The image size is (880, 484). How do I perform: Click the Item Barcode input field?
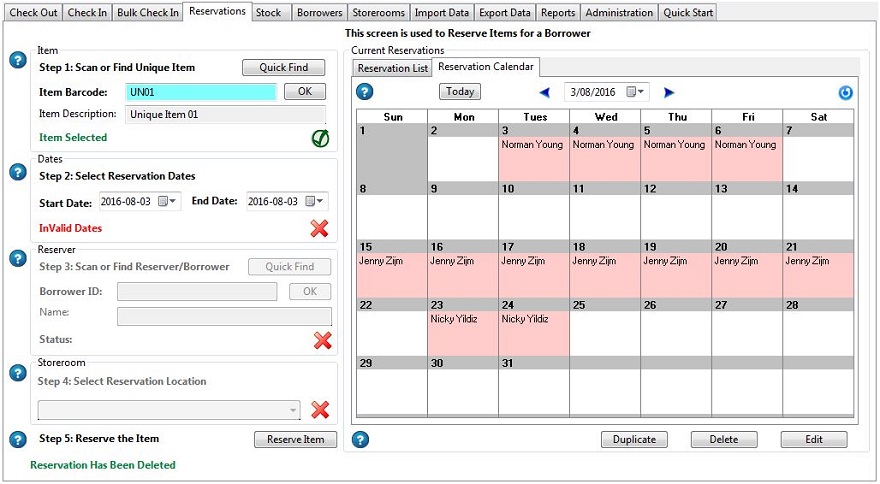click(200, 92)
